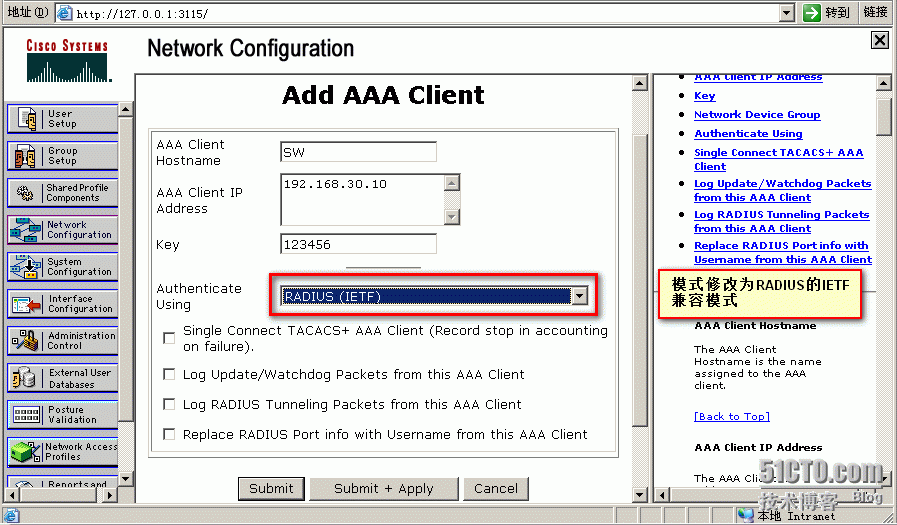This screenshot has width=897, height=525.
Task: Click the Key input field
Action: (x=359, y=244)
